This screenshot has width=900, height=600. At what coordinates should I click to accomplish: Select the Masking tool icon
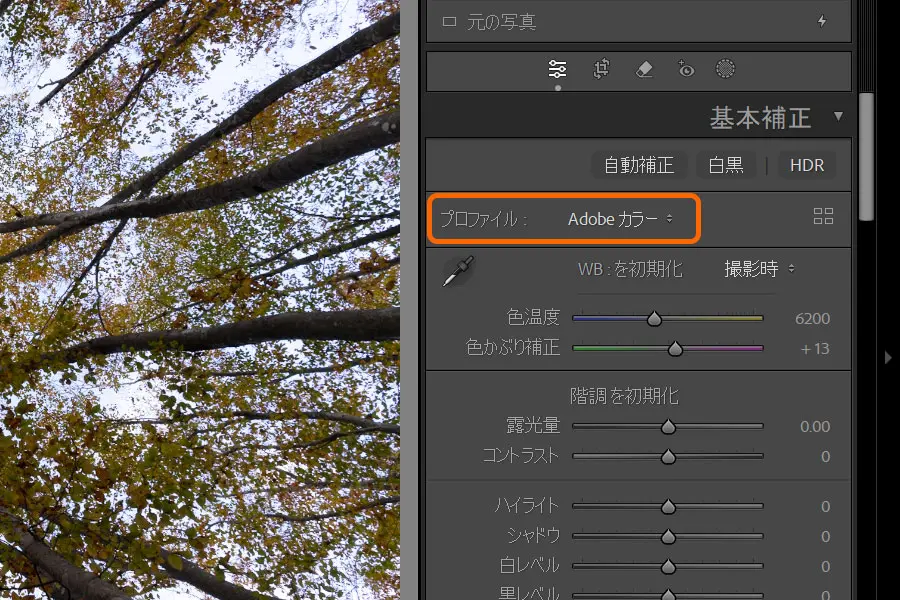(x=725, y=69)
